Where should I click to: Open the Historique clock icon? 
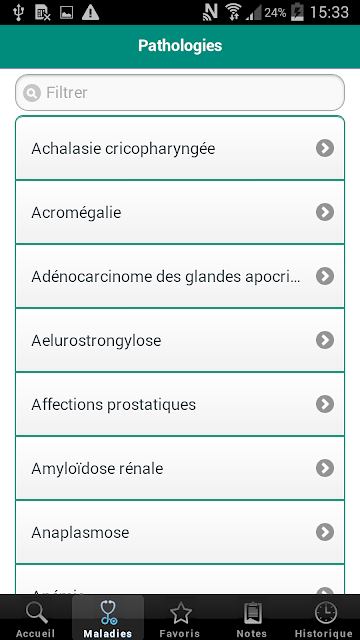coord(325,613)
